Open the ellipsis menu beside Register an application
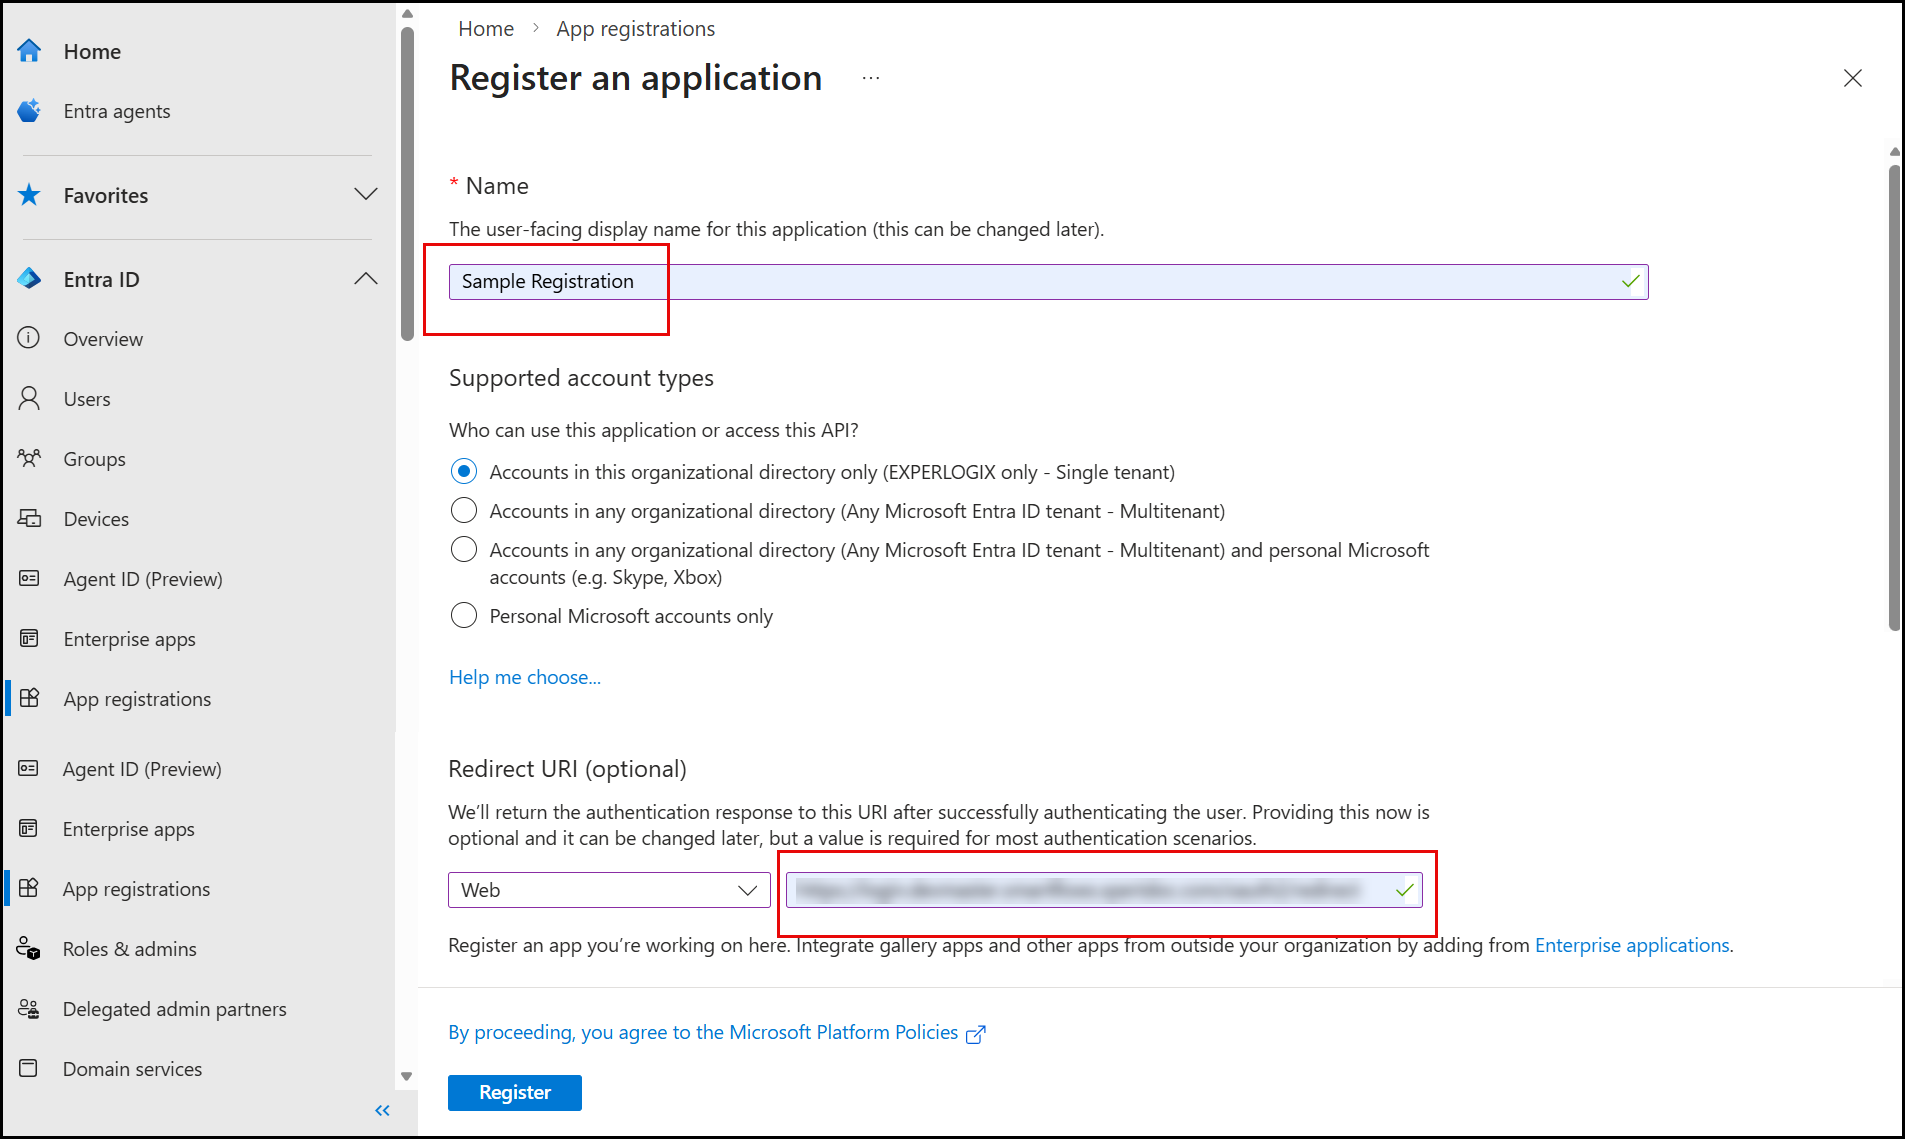The image size is (1905, 1139). point(871,78)
